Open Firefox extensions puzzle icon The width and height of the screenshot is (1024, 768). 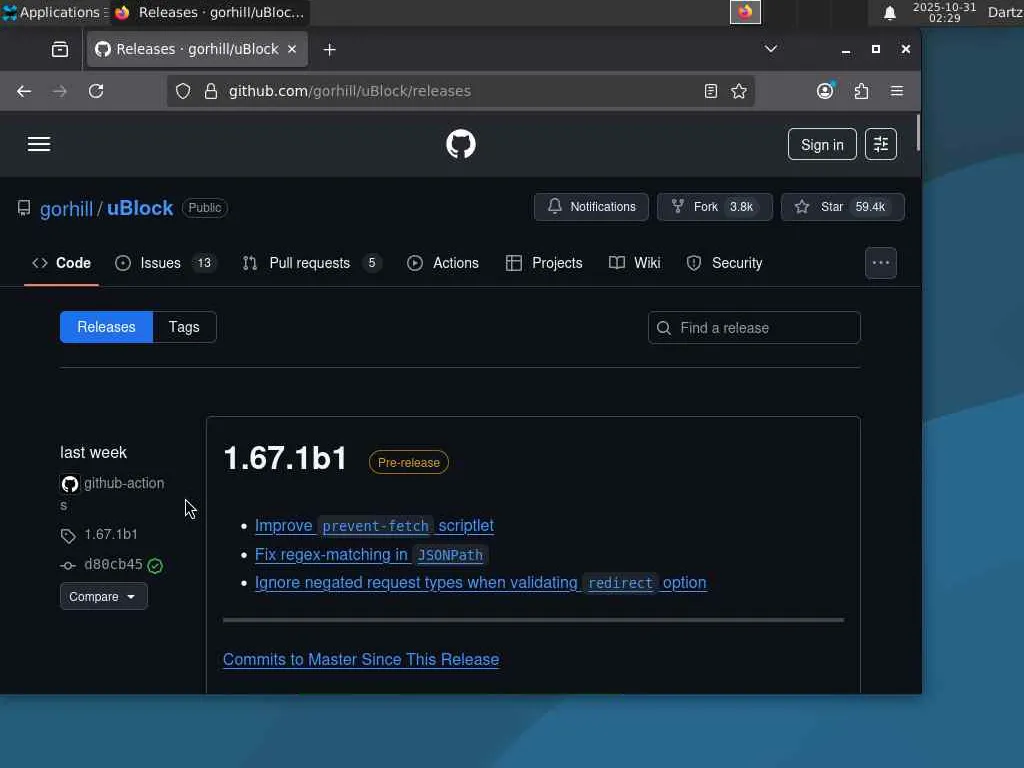point(861,91)
